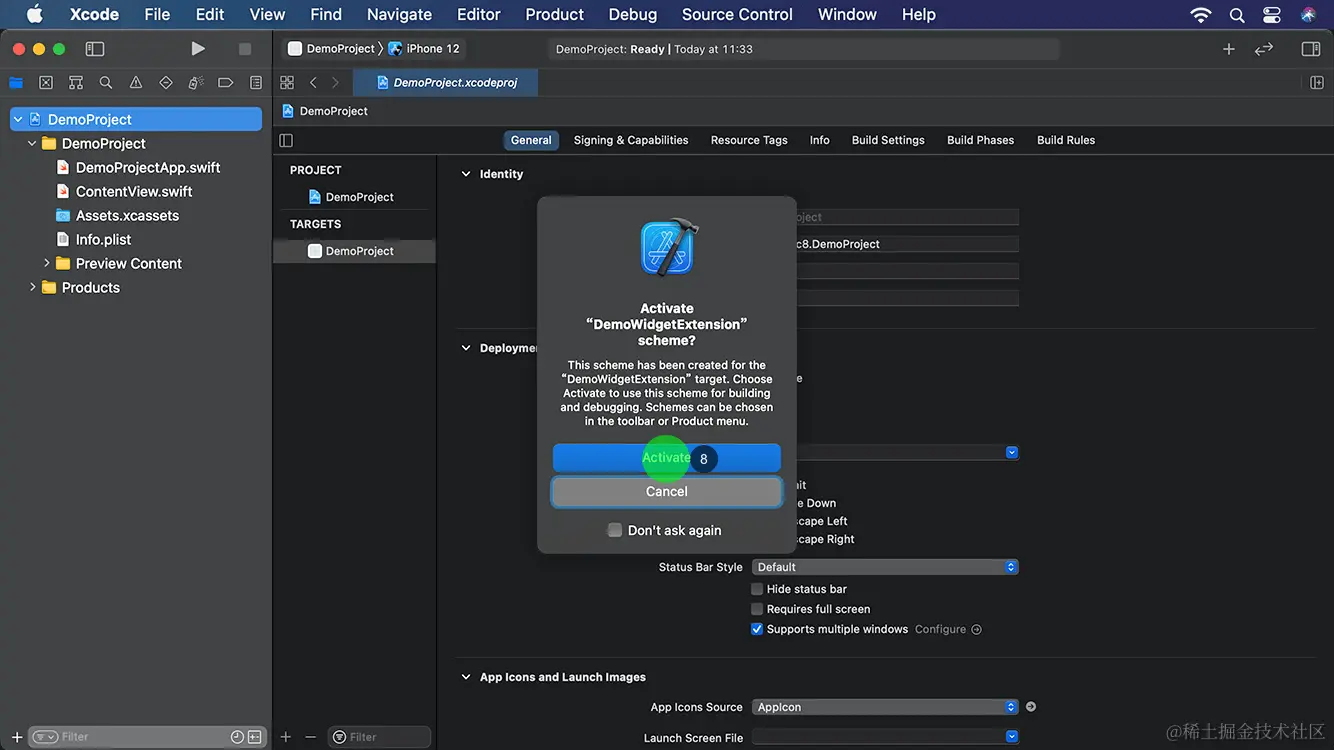
Task: Collapse the DemoProject root in navigator
Action: [x=17, y=119]
